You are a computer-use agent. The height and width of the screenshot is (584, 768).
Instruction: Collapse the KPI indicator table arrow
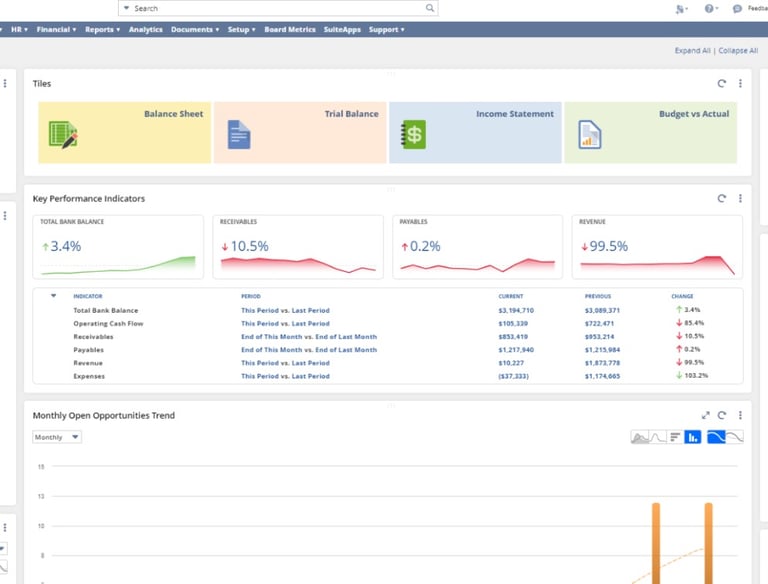tap(53, 295)
